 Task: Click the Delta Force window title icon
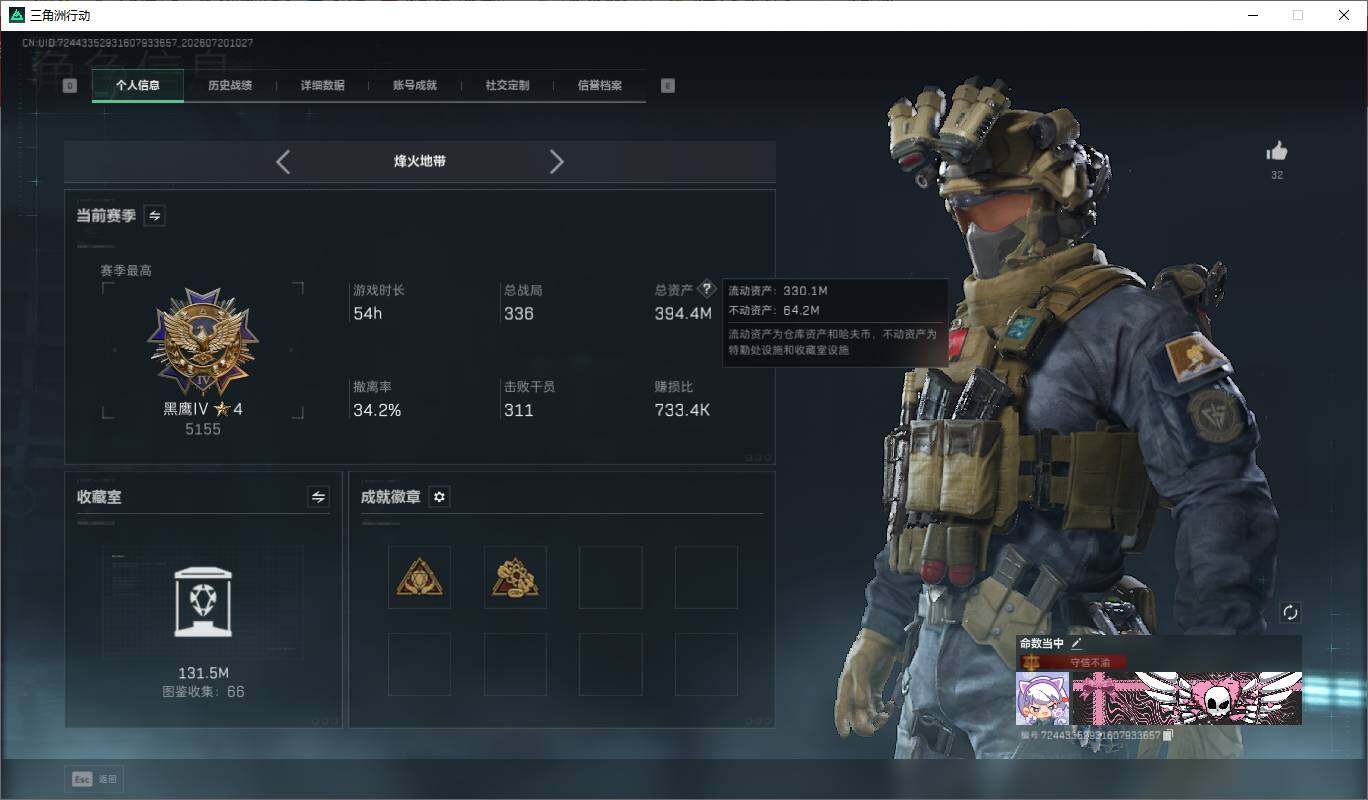pos(16,15)
